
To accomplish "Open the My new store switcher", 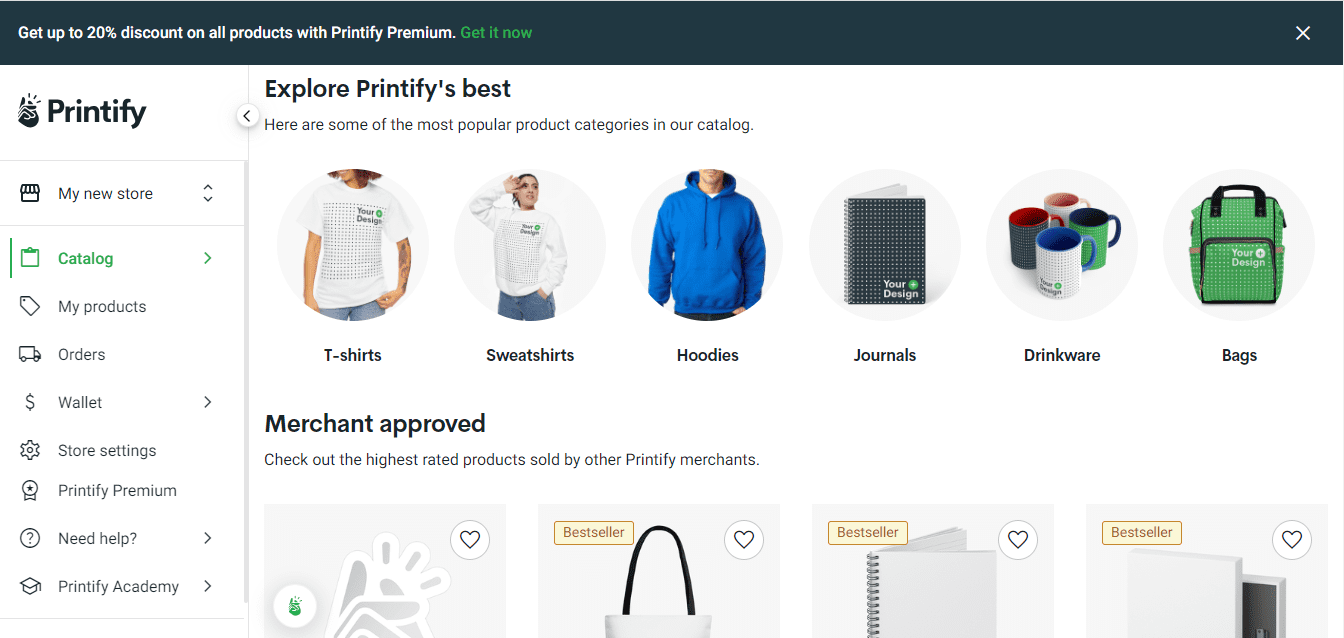I will (118, 193).
